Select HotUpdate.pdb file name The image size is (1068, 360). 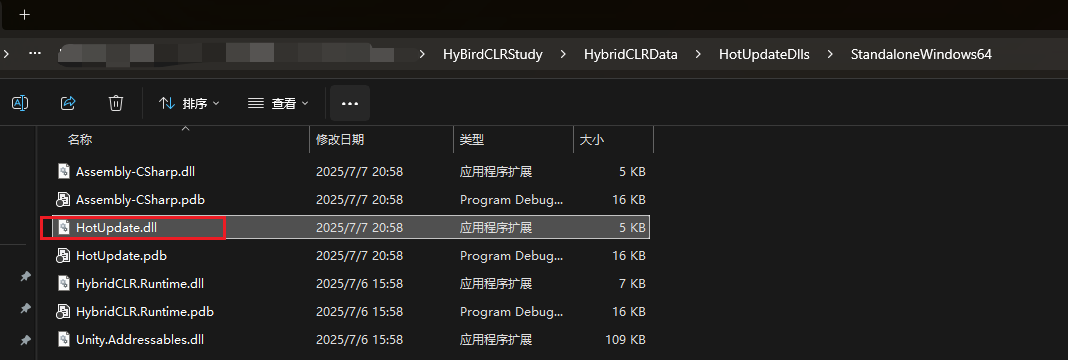pos(121,256)
